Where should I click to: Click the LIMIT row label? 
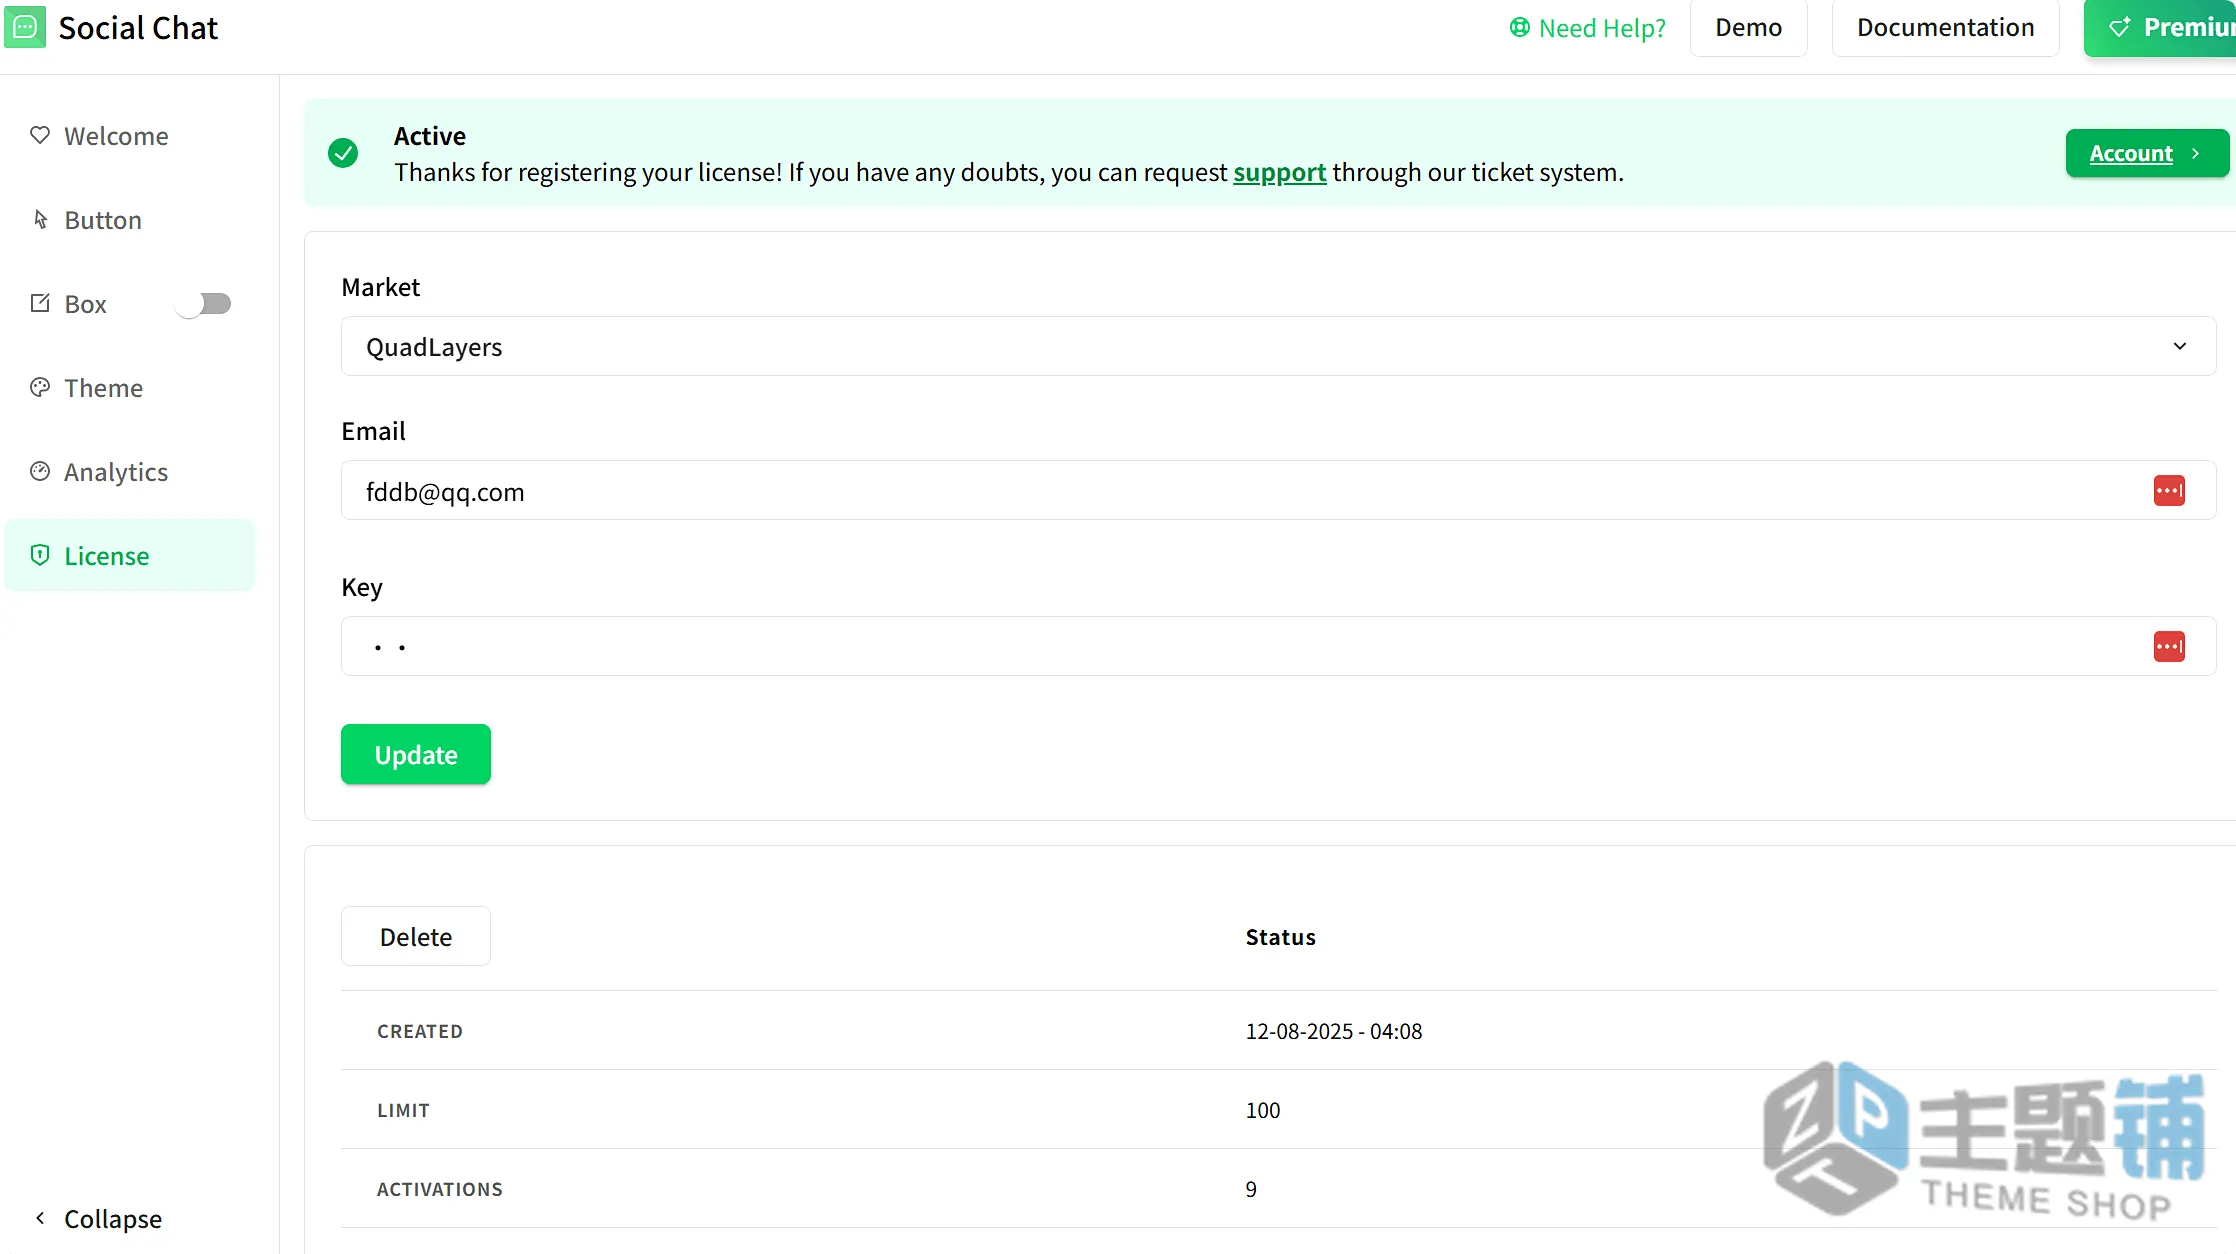tap(403, 1110)
